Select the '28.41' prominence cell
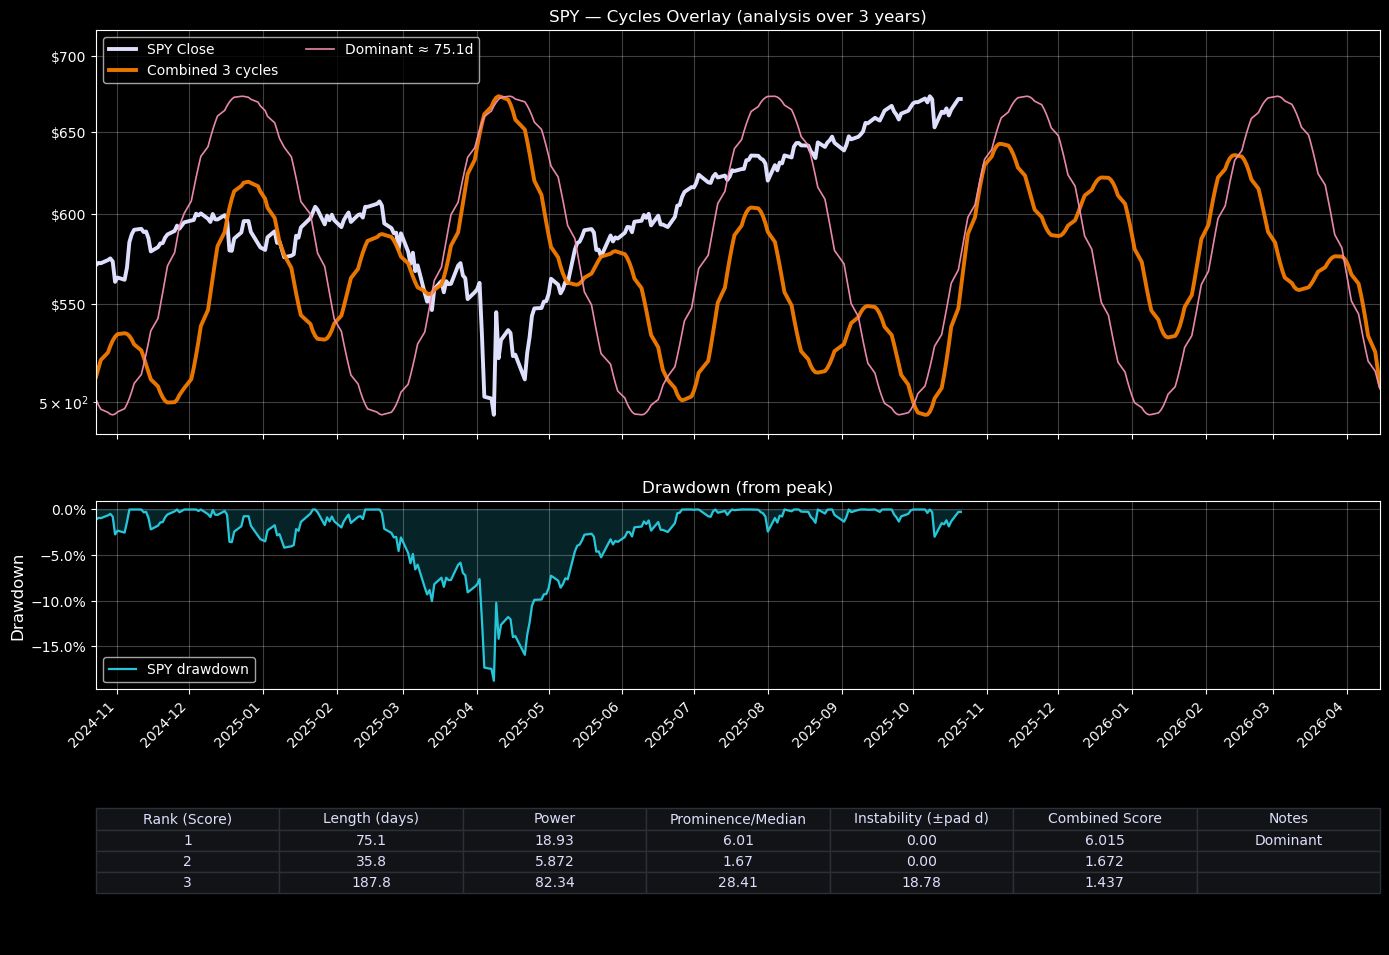Viewport: 1389px width, 955px height. (738, 882)
